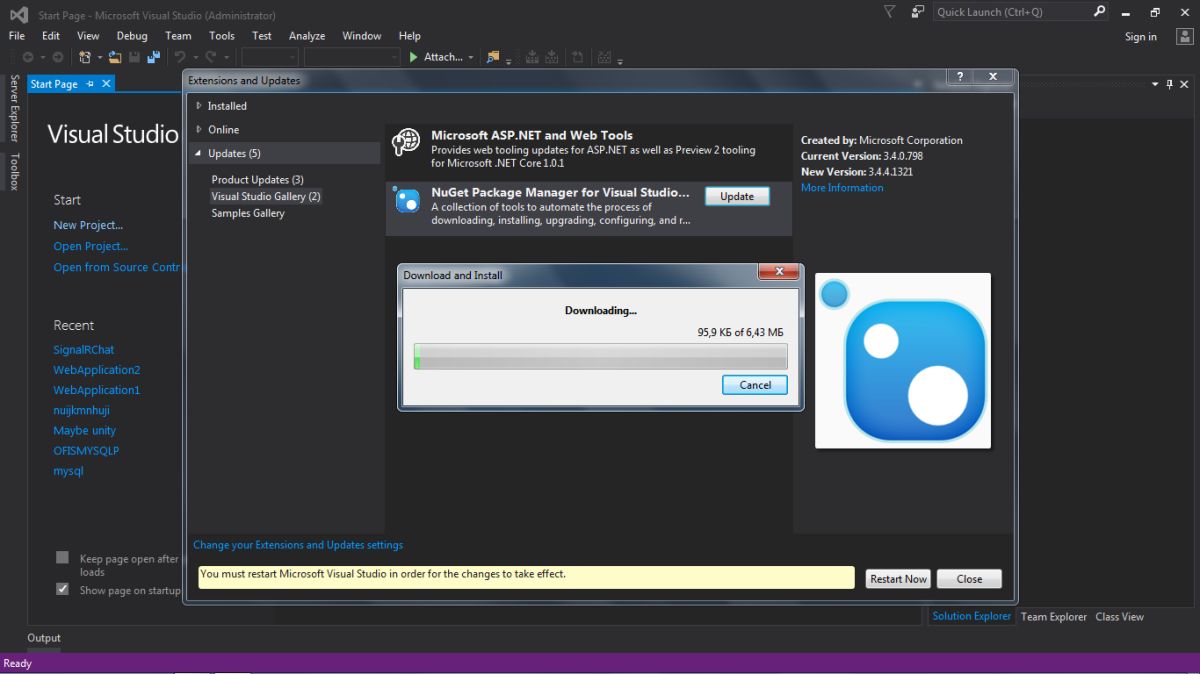Select Product Updates (3) in tree
Image resolution: width=1200 pixels, height=674 pixels.
tap(257, 179)
